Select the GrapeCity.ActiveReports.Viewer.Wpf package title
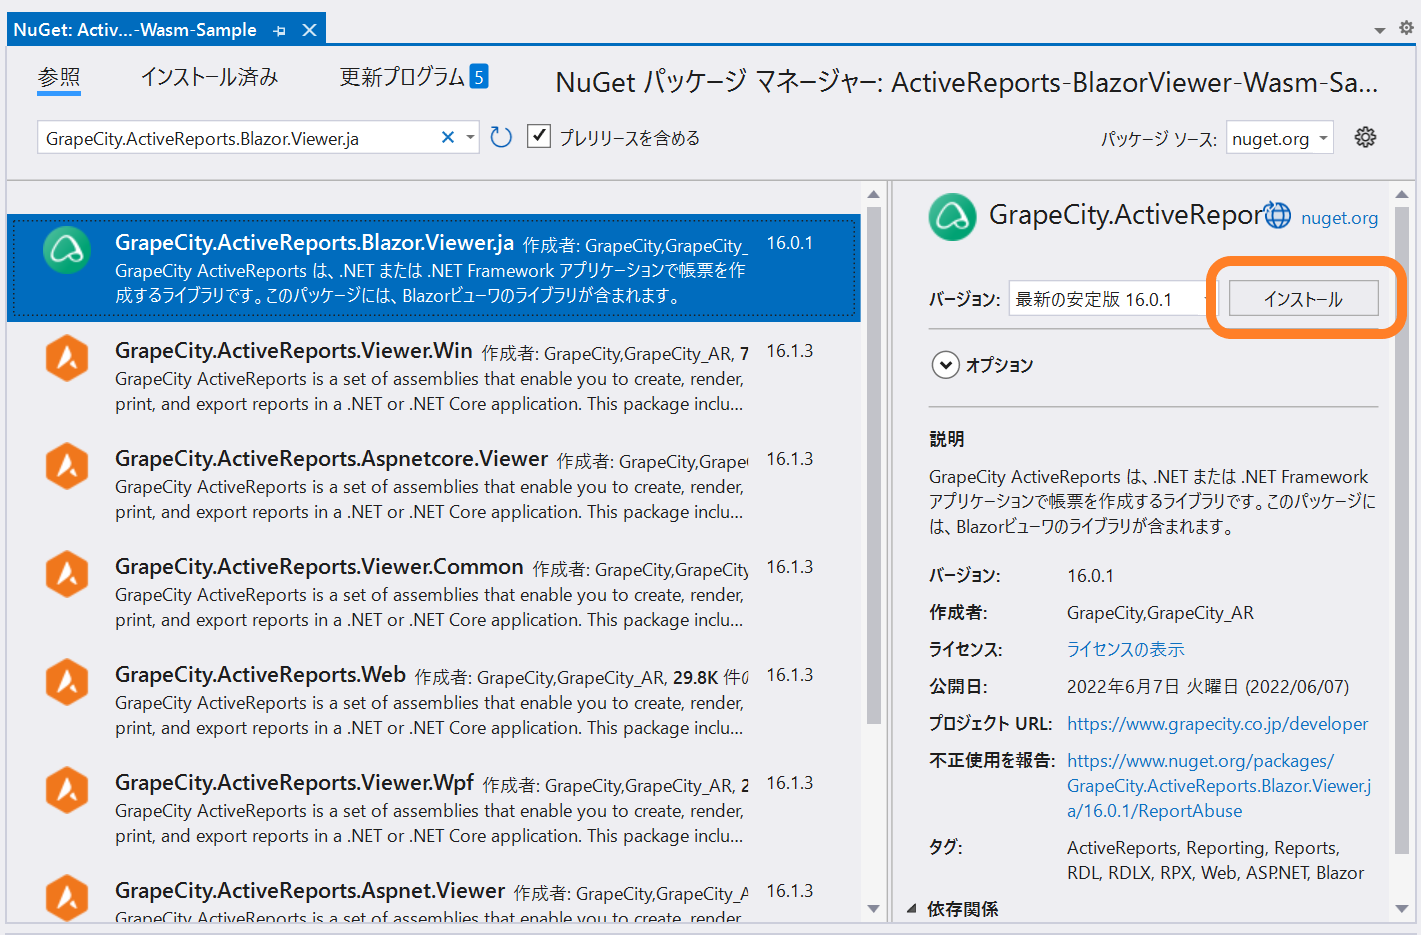This screenshot has height=935, width=1421. pyautogui.click(x=294, y=782)
